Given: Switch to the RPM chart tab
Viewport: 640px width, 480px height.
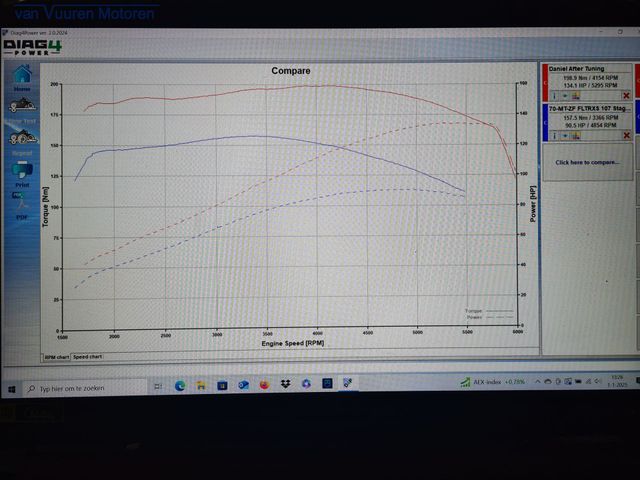Looking at the screenshot, I should [57, 356].
